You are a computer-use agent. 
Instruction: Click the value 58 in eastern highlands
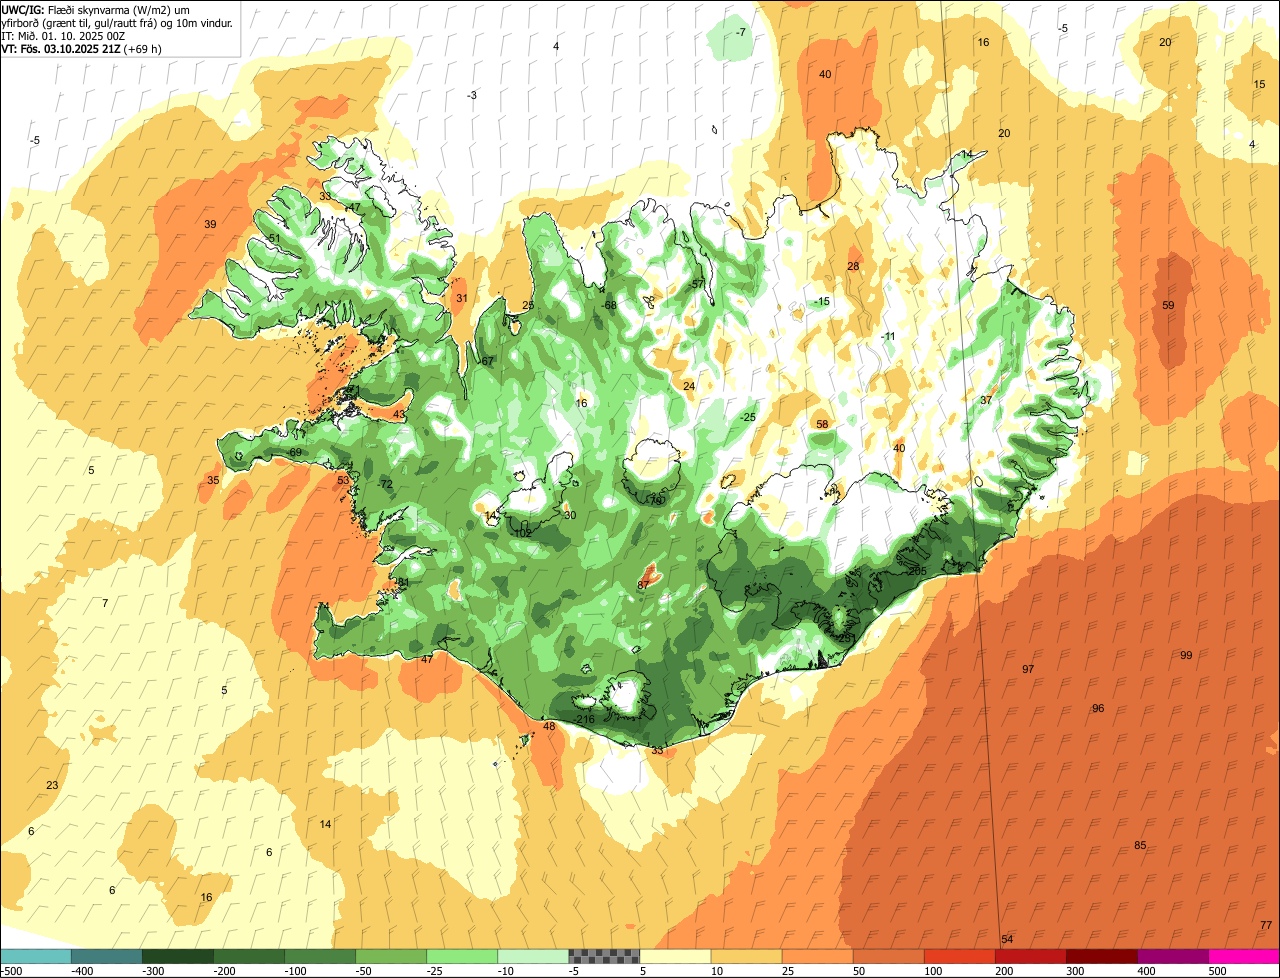tap(822, 425)
